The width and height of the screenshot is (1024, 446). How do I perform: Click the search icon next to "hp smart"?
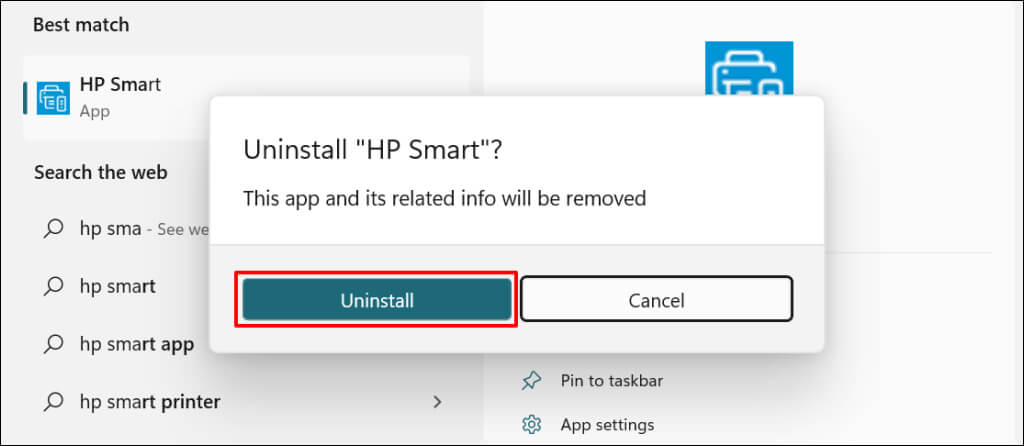pos(52,286)
